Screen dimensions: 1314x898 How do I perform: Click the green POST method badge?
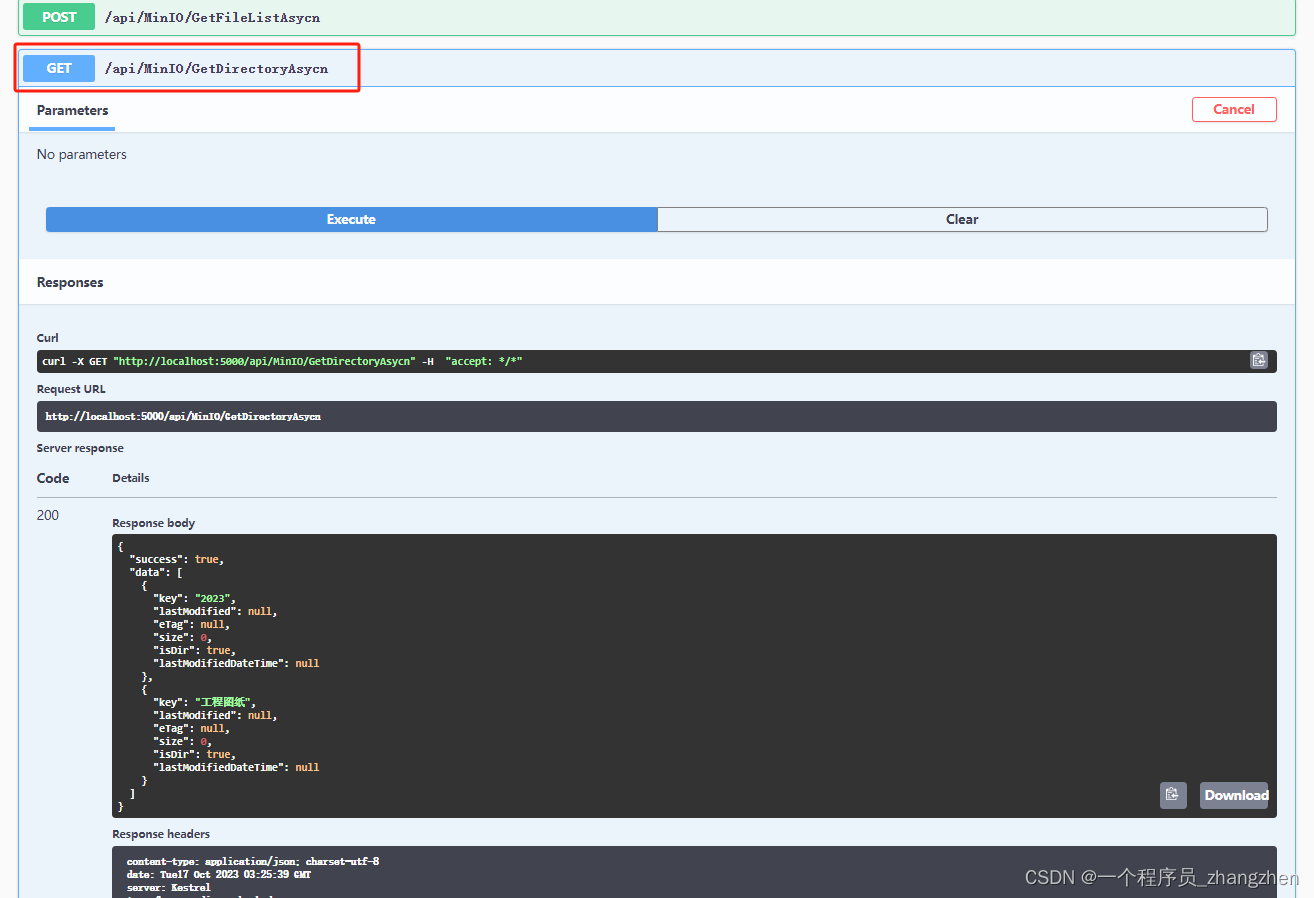click(59, 17)
